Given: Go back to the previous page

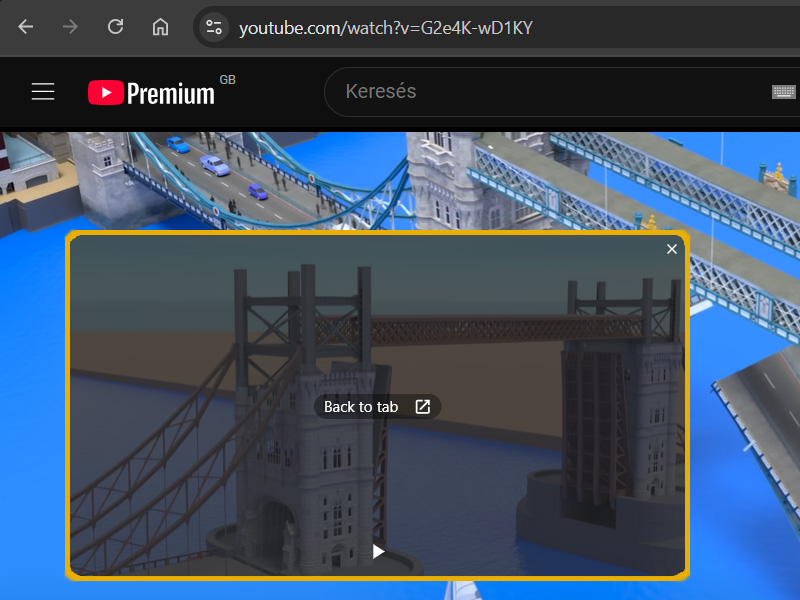Looking at the screenshot, I should coord(26,27).
